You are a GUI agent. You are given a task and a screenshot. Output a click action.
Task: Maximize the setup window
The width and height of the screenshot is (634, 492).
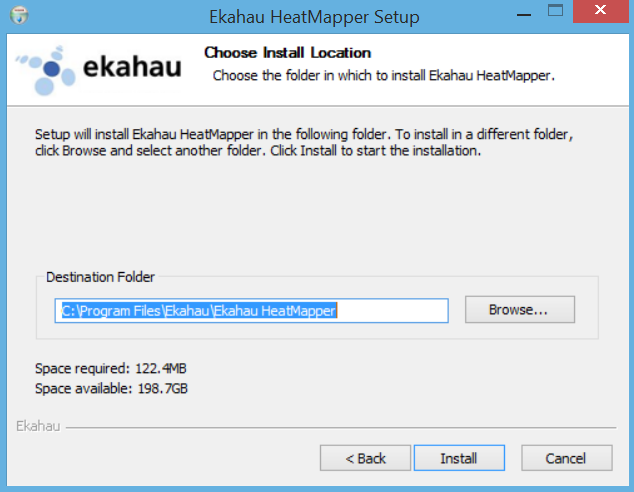(556, 10)
